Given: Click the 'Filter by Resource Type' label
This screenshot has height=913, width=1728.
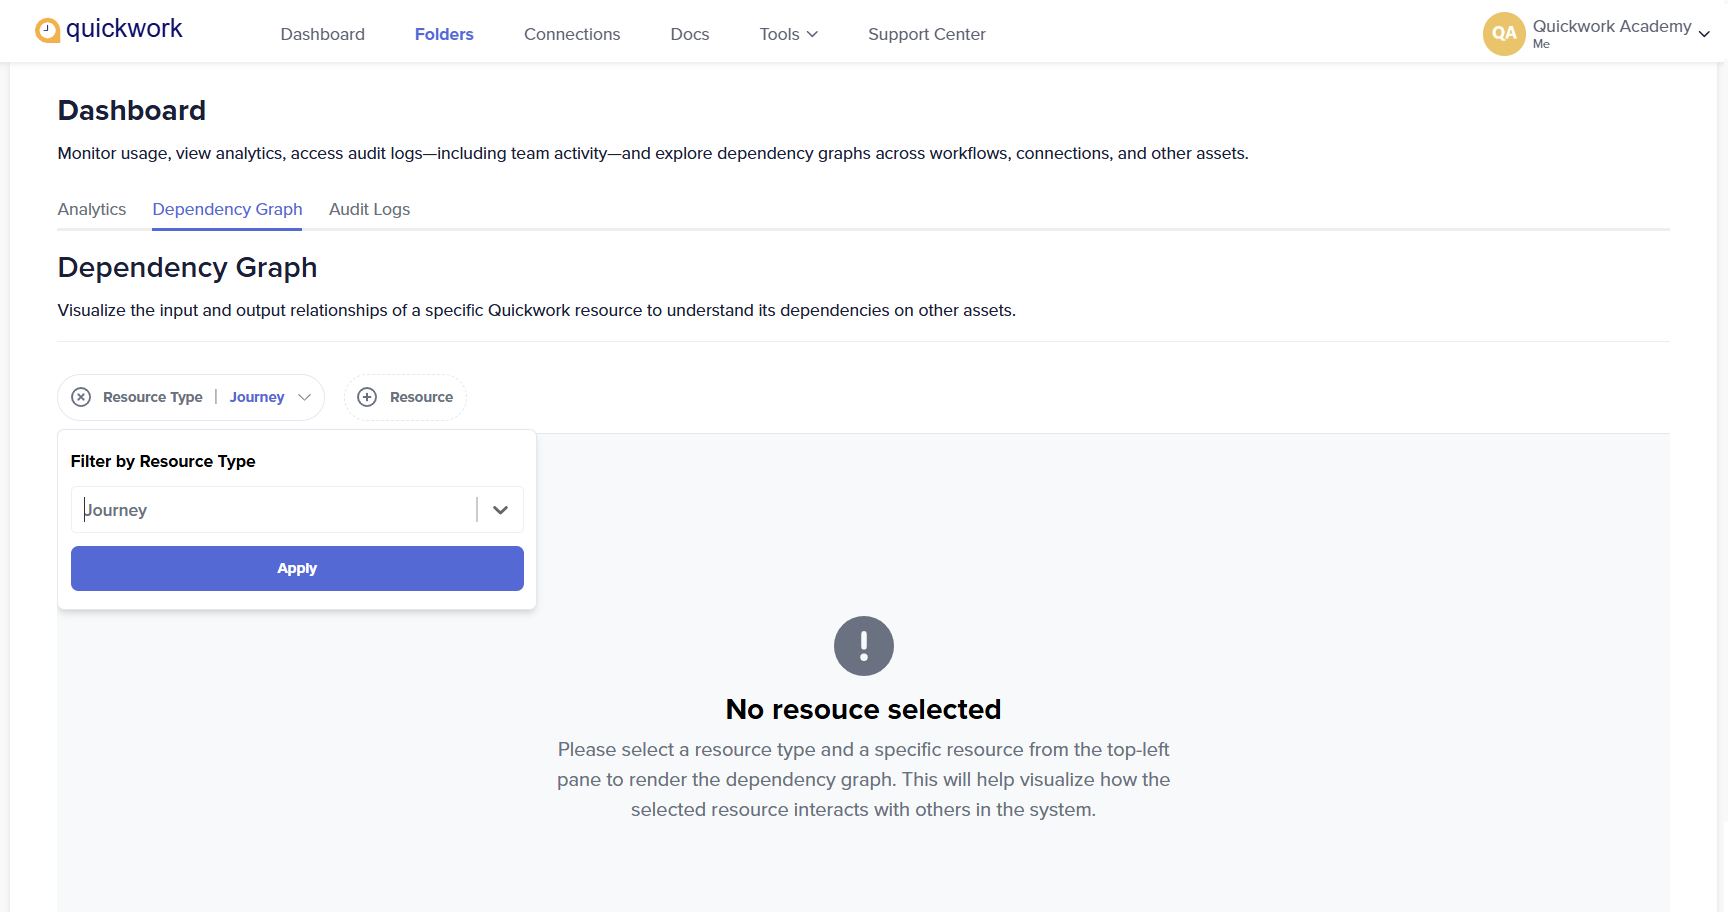Looking at the screenshot, I should pyautogui.click(x=163, y=461).
